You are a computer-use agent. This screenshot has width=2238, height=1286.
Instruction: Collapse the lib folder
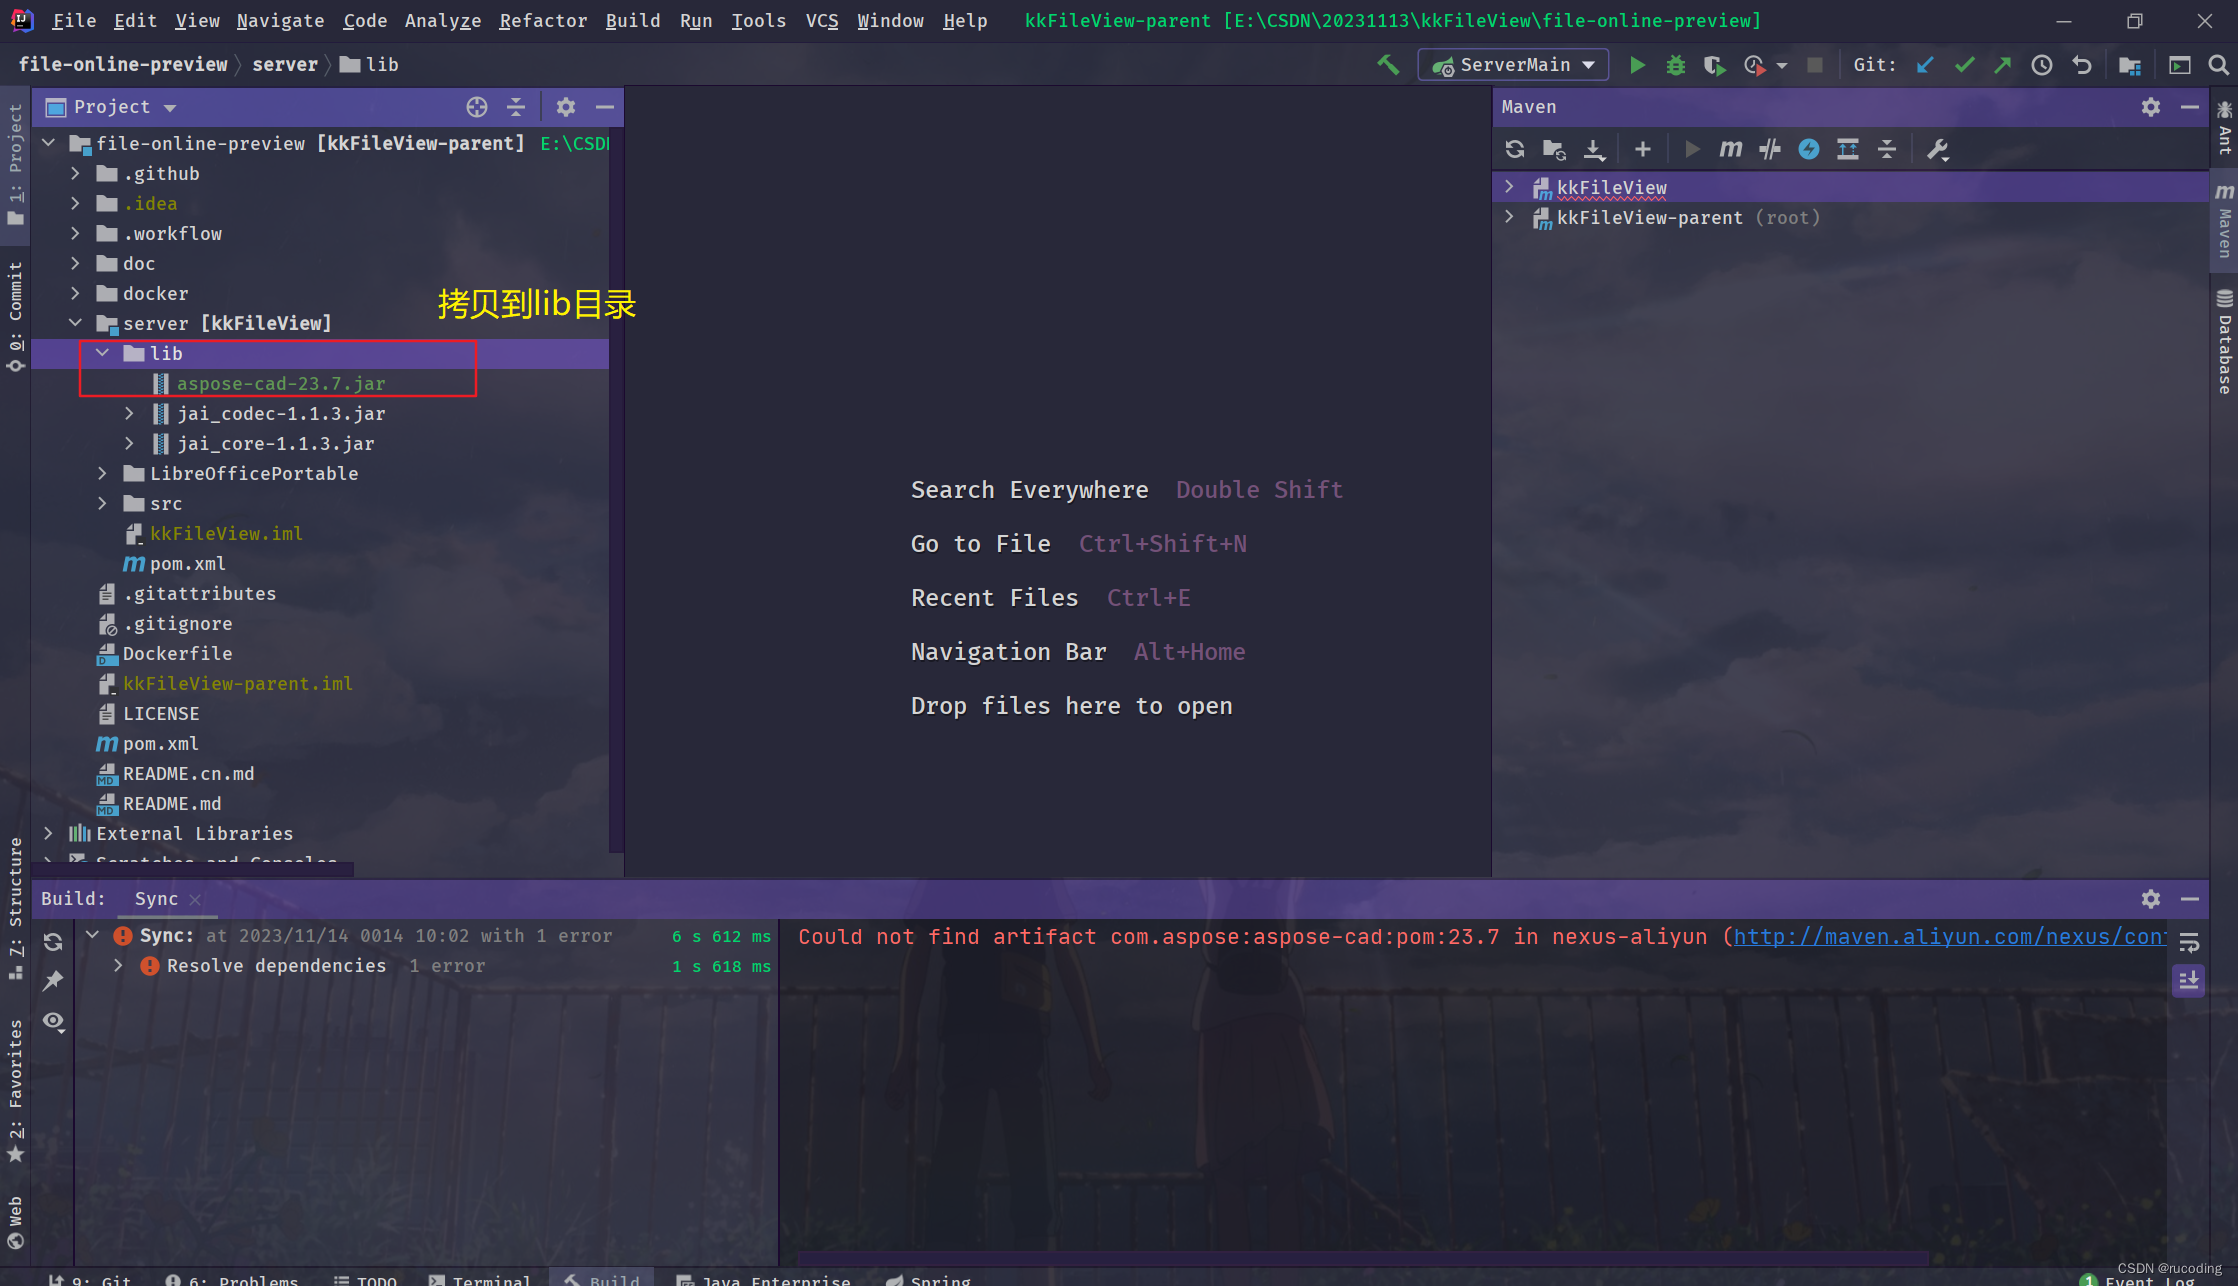click(x=102, y=353)
